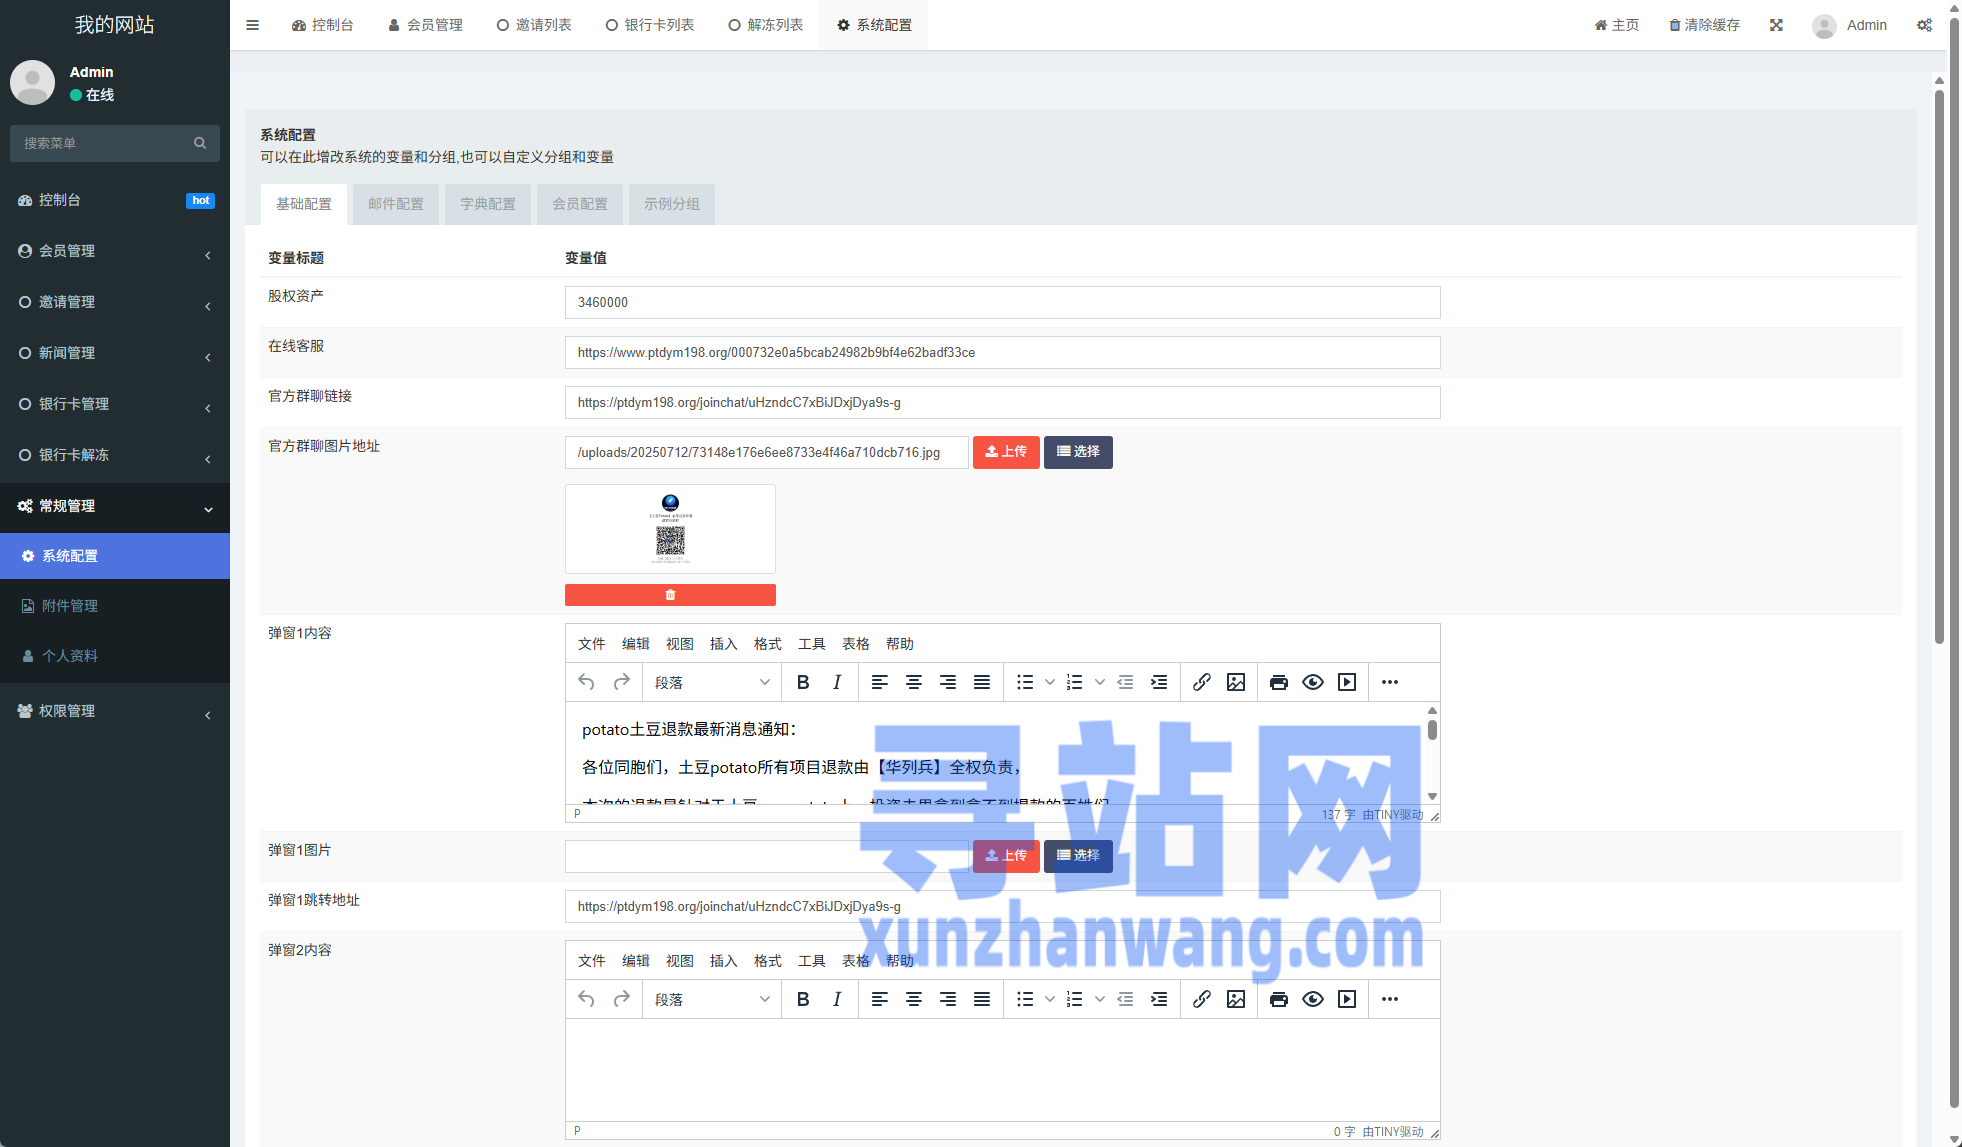Delete the group chat image with red trash button
This screenshot has height=1147, width=1962.
pyautogui.click(x=670, y=595)
